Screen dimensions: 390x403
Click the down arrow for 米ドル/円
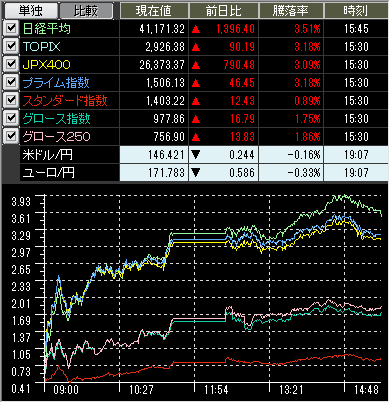[196, 155]
